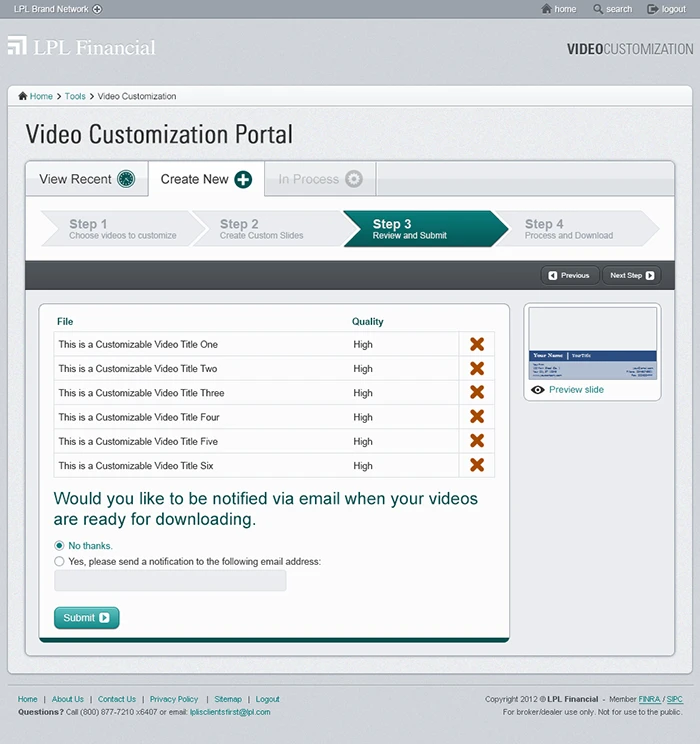Remove Video Title Six with its X icon

[x=477, y=465]
